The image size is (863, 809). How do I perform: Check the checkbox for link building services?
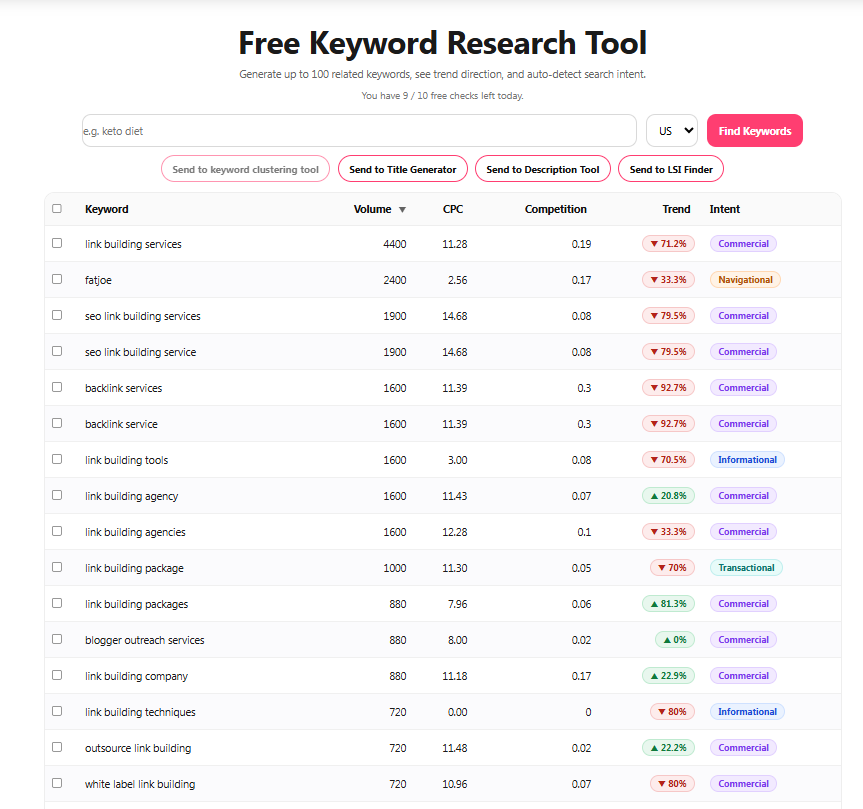tap(57, 242)
